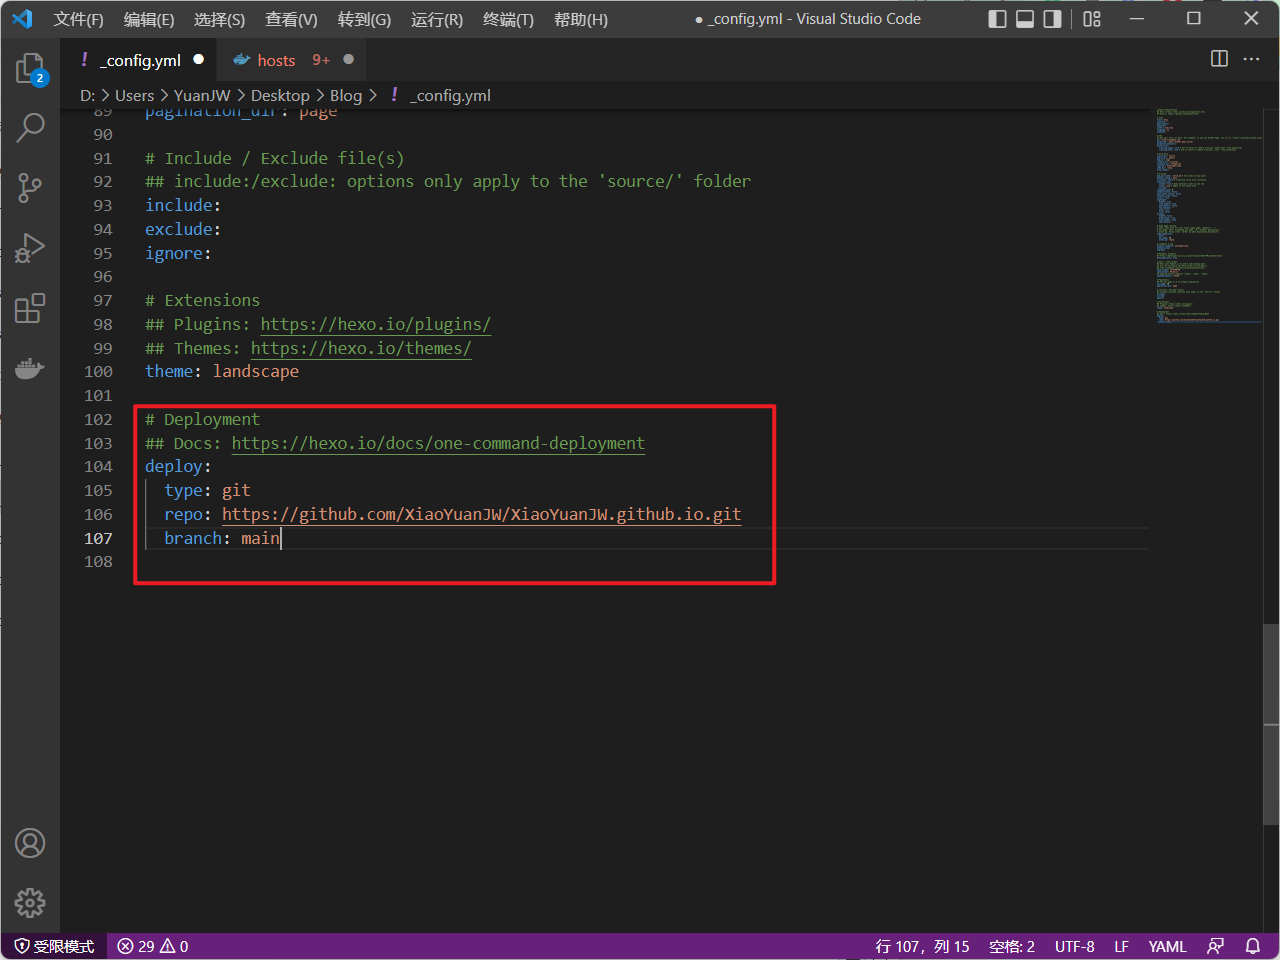Open the Accounts icon
This screenshot has width=1280, height=960.
[x=30, y=843]
